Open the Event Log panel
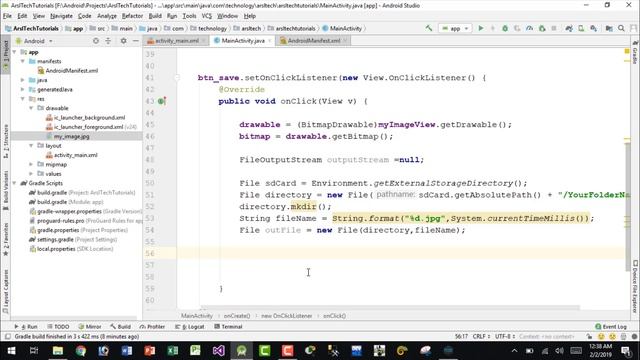This screenshot has width=640, height=360. [x=611, y=327]
